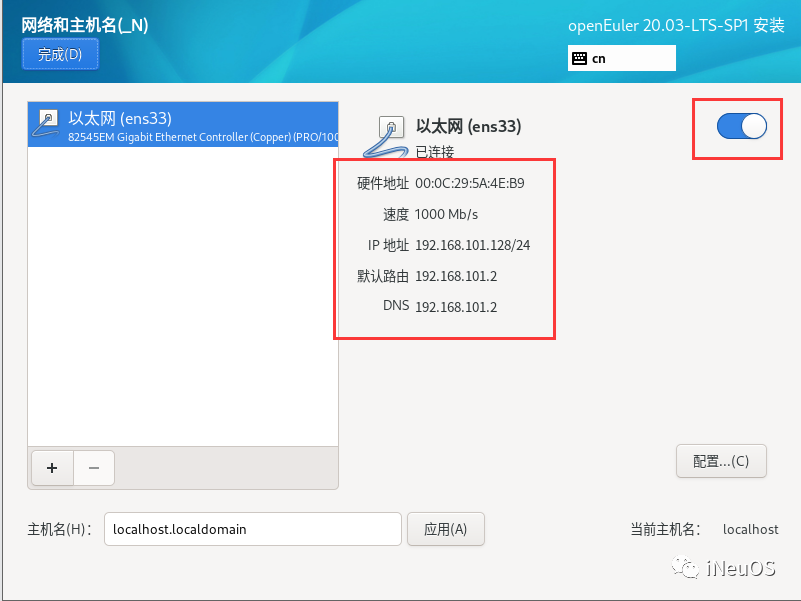Click the 以太网 (ens33) heading in details pane

click(x=468, y=126)
